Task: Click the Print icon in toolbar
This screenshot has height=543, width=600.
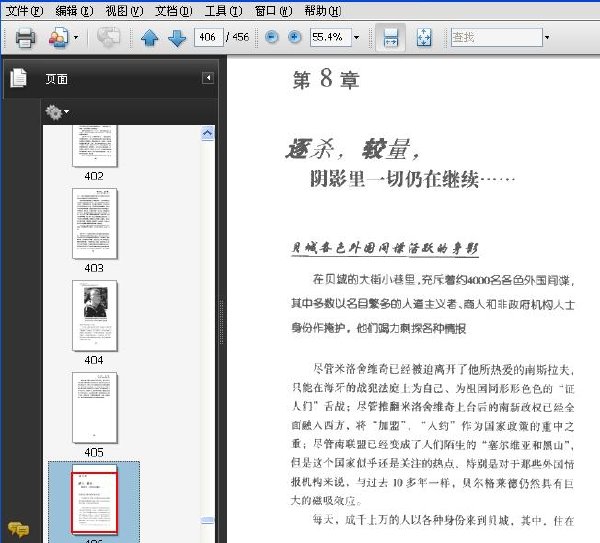Action: click(x=25, y=38)
